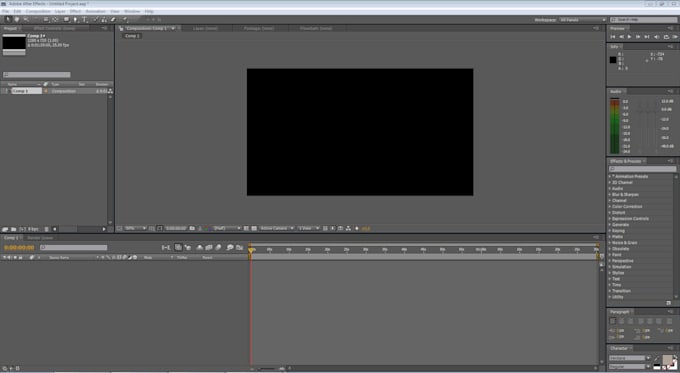Click the timeline graph editor icon
This screenshot has height=373, width=680.
click(239, 247)
